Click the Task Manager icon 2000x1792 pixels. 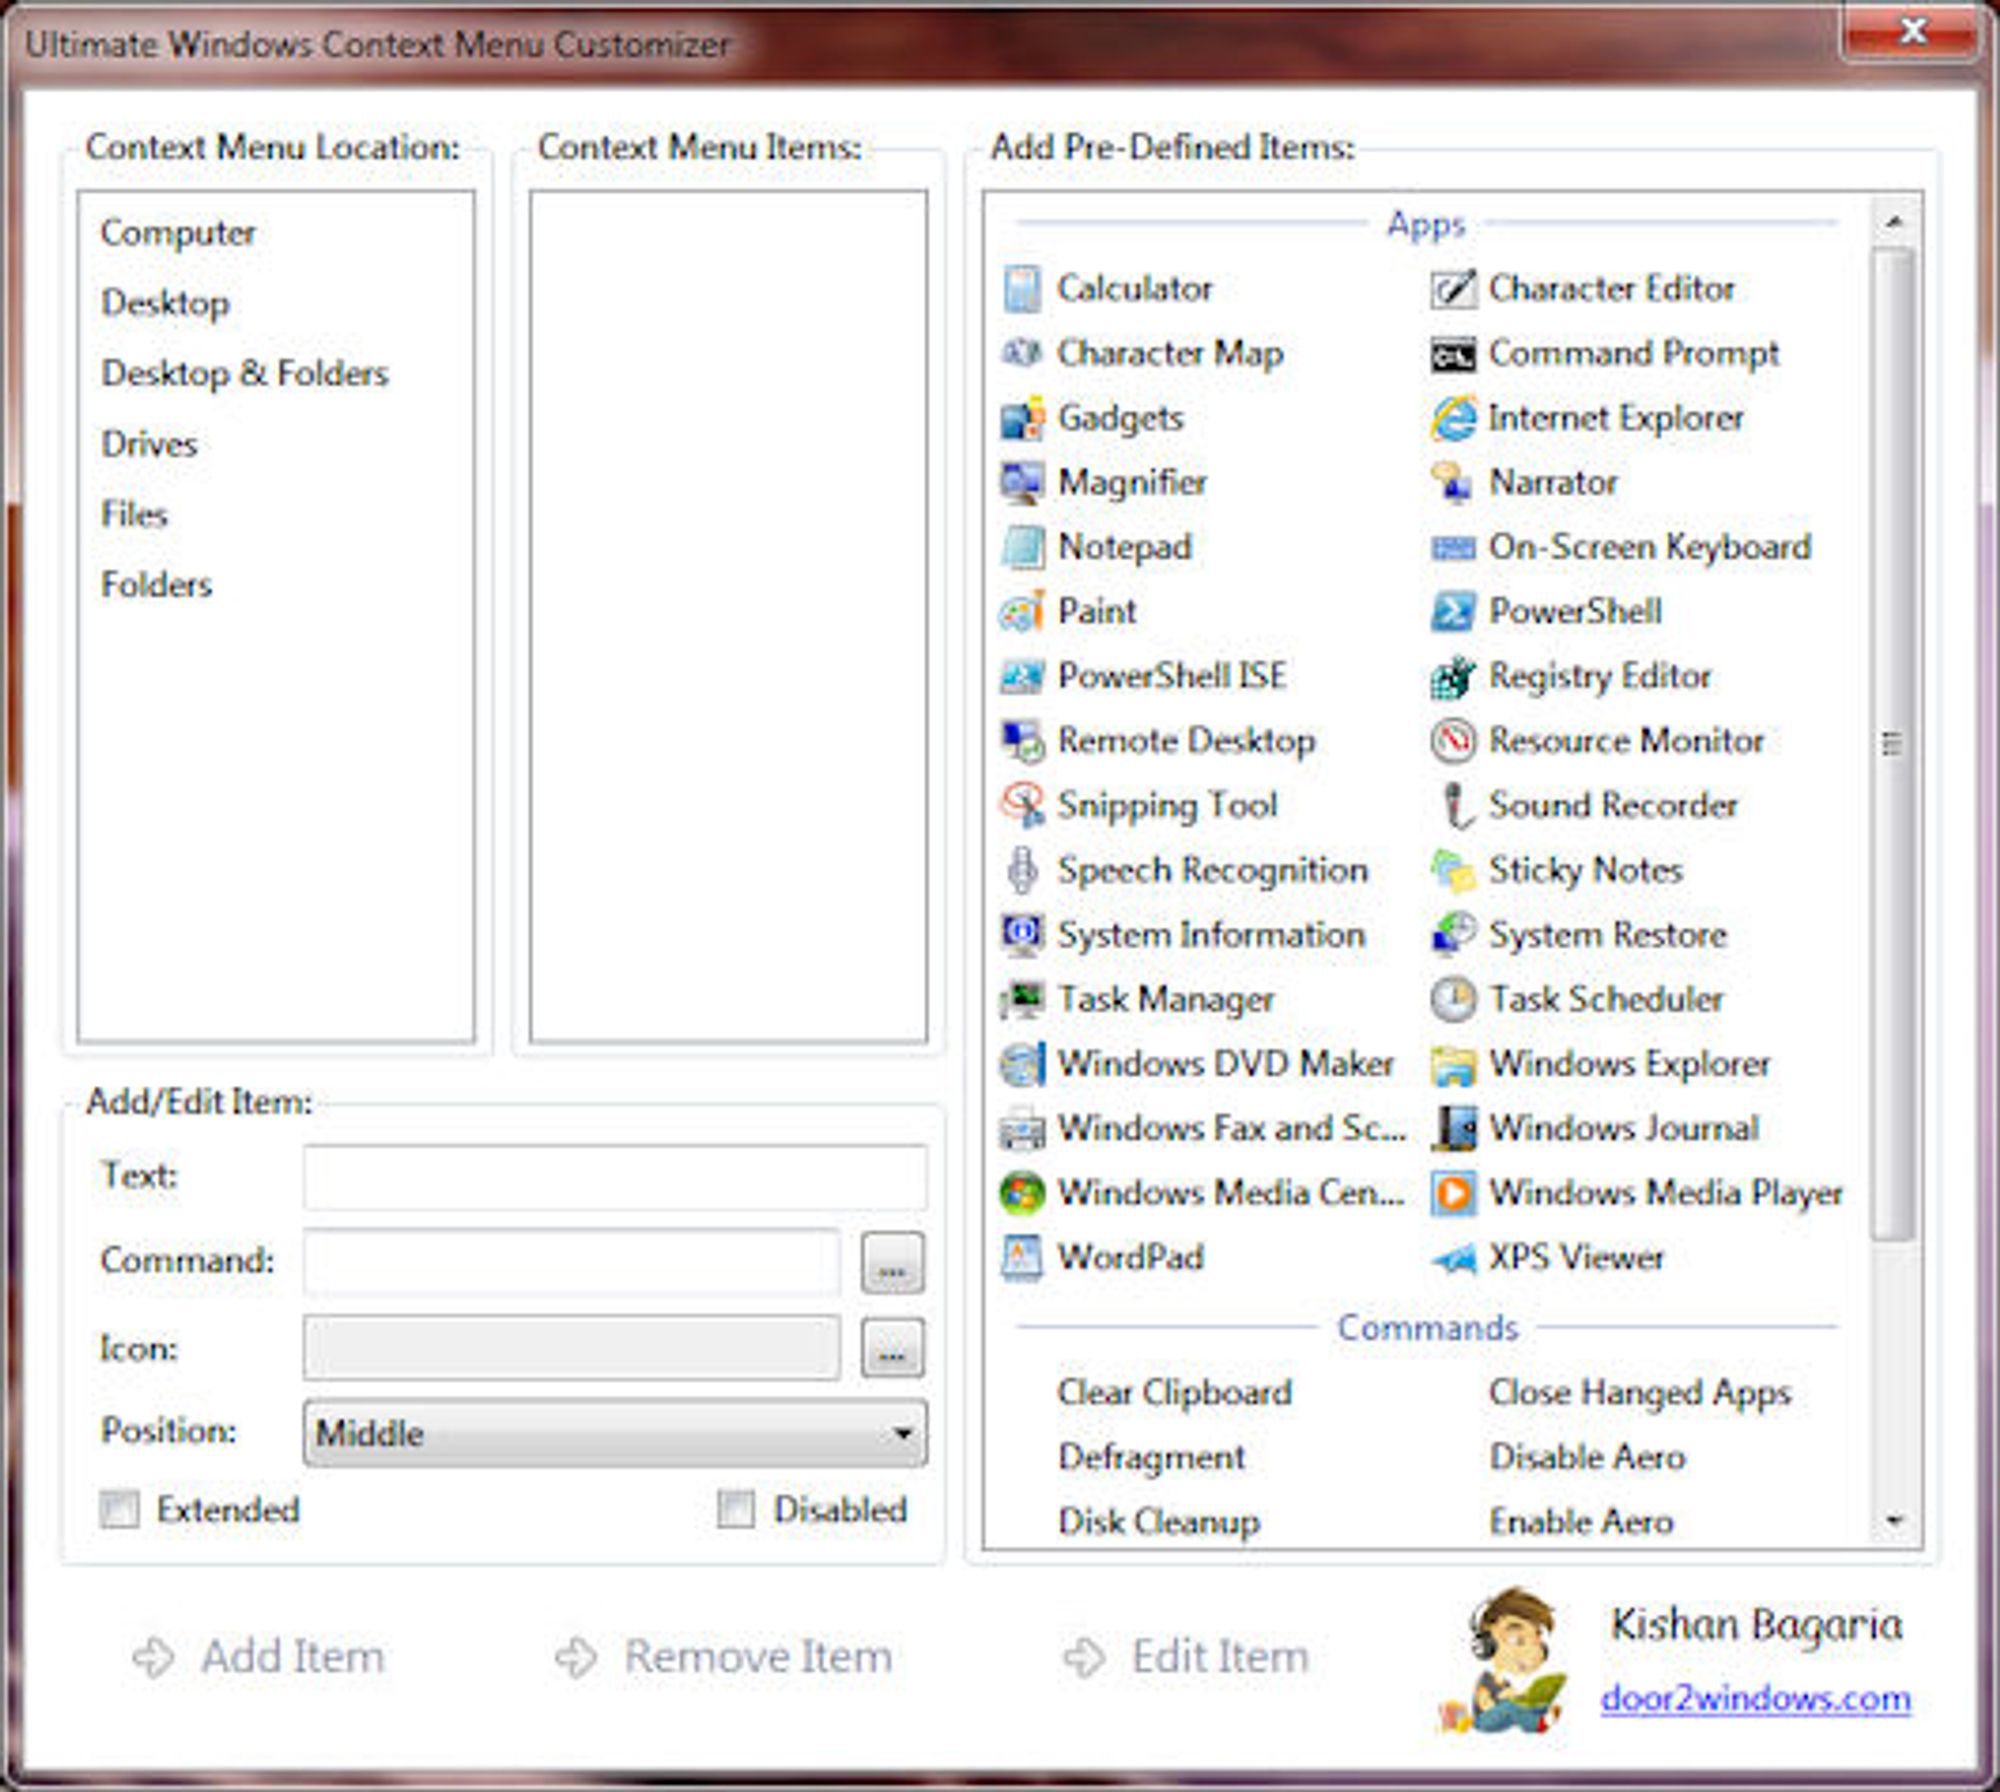tap(1022, 999)
